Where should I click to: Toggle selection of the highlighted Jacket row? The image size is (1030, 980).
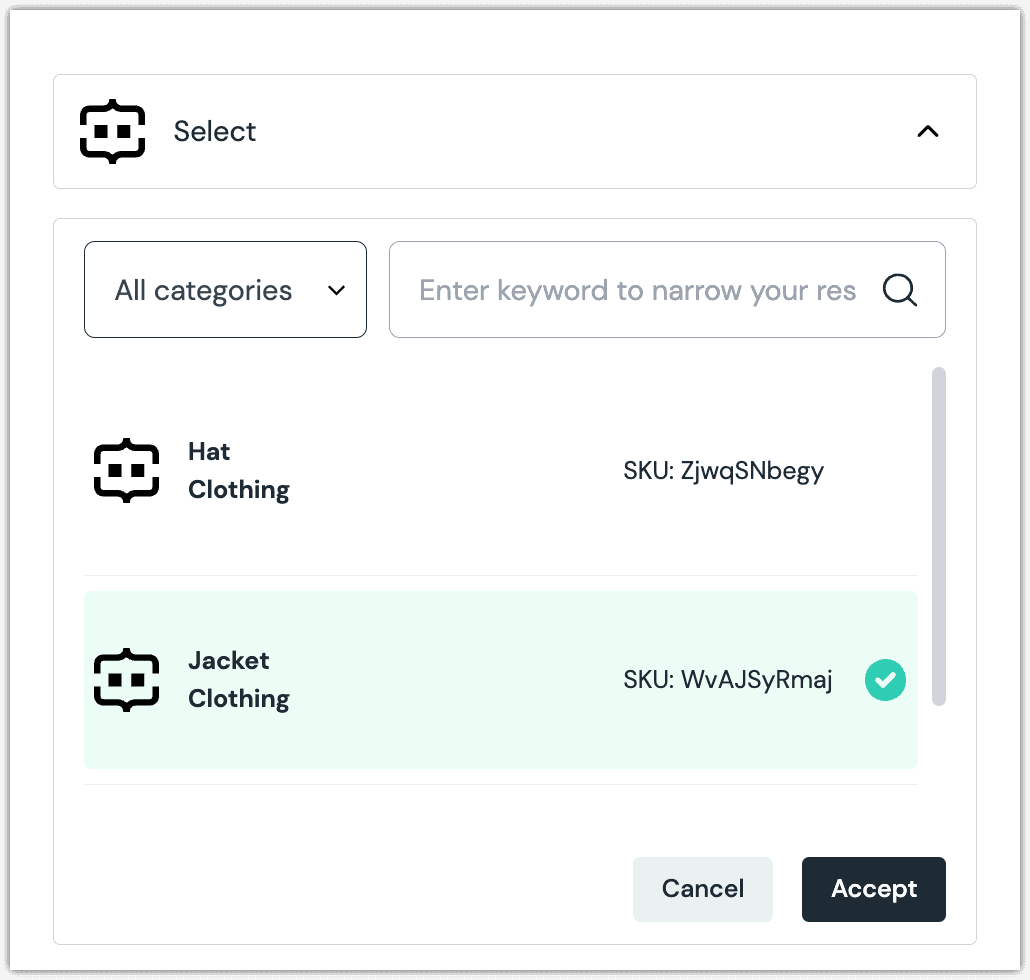coord(500,680)
